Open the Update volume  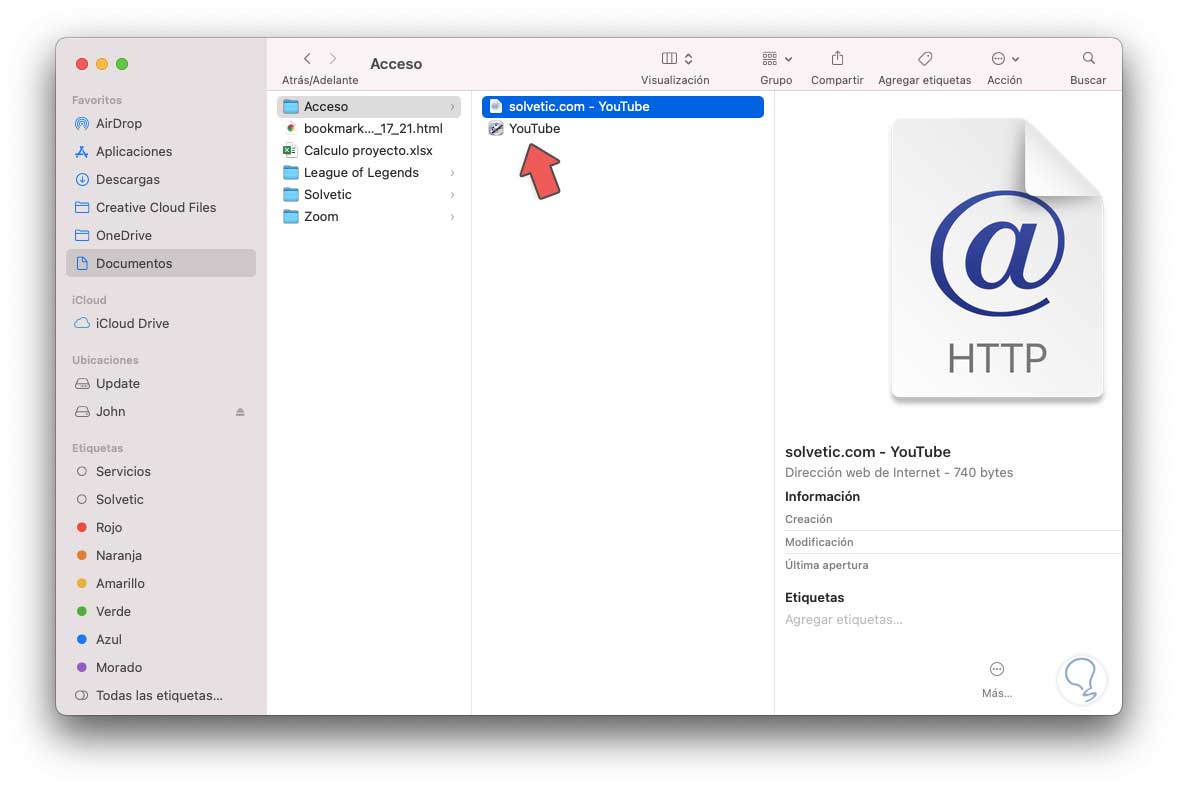[161, 383]
